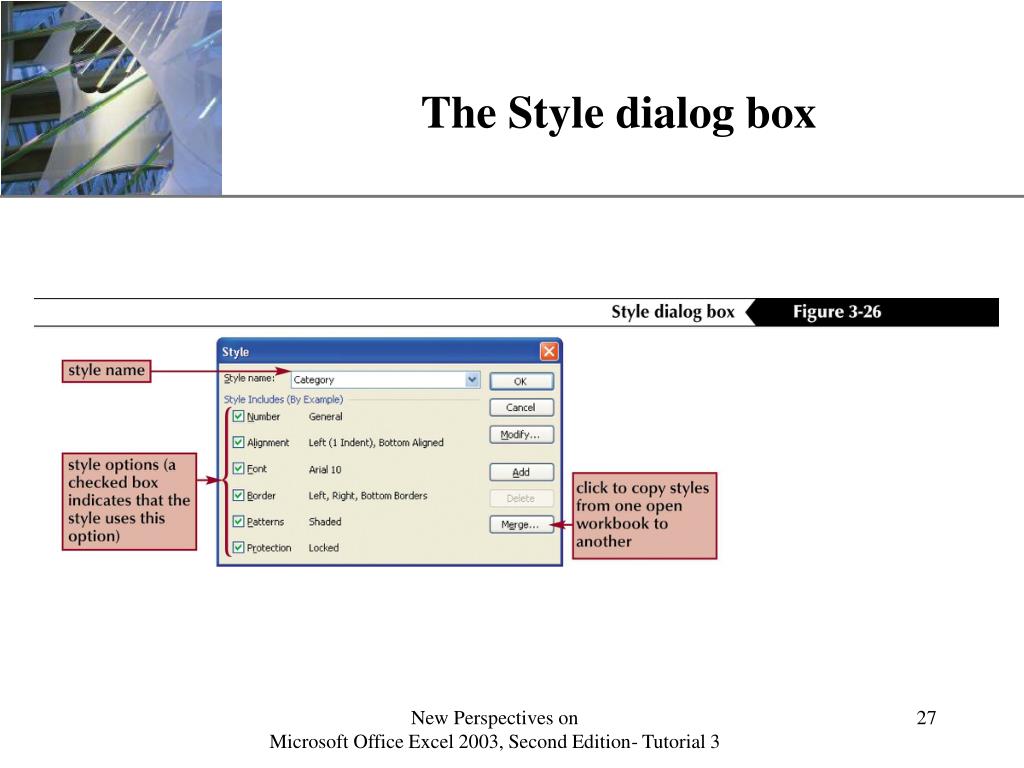This screenshot has height=768, width=1024.
Task: Uncheck the Alignment checkbox
Action: [238, 442]
